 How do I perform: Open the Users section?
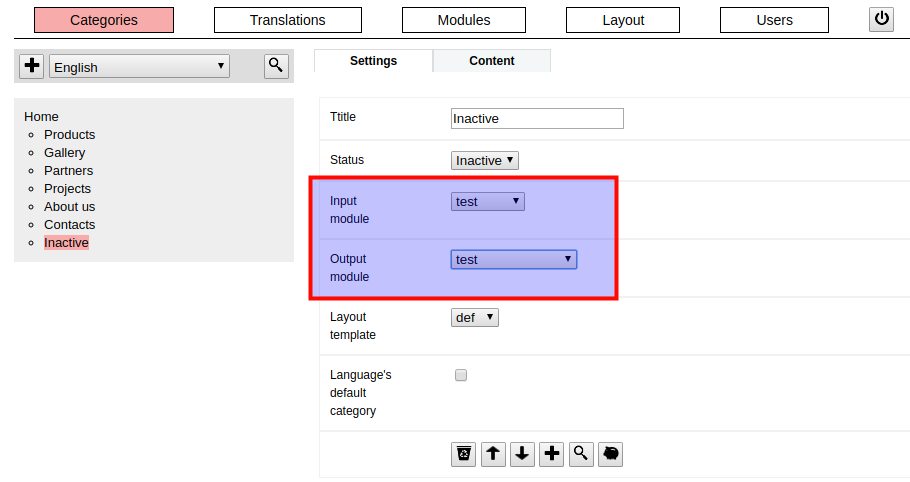pos(774,20)
